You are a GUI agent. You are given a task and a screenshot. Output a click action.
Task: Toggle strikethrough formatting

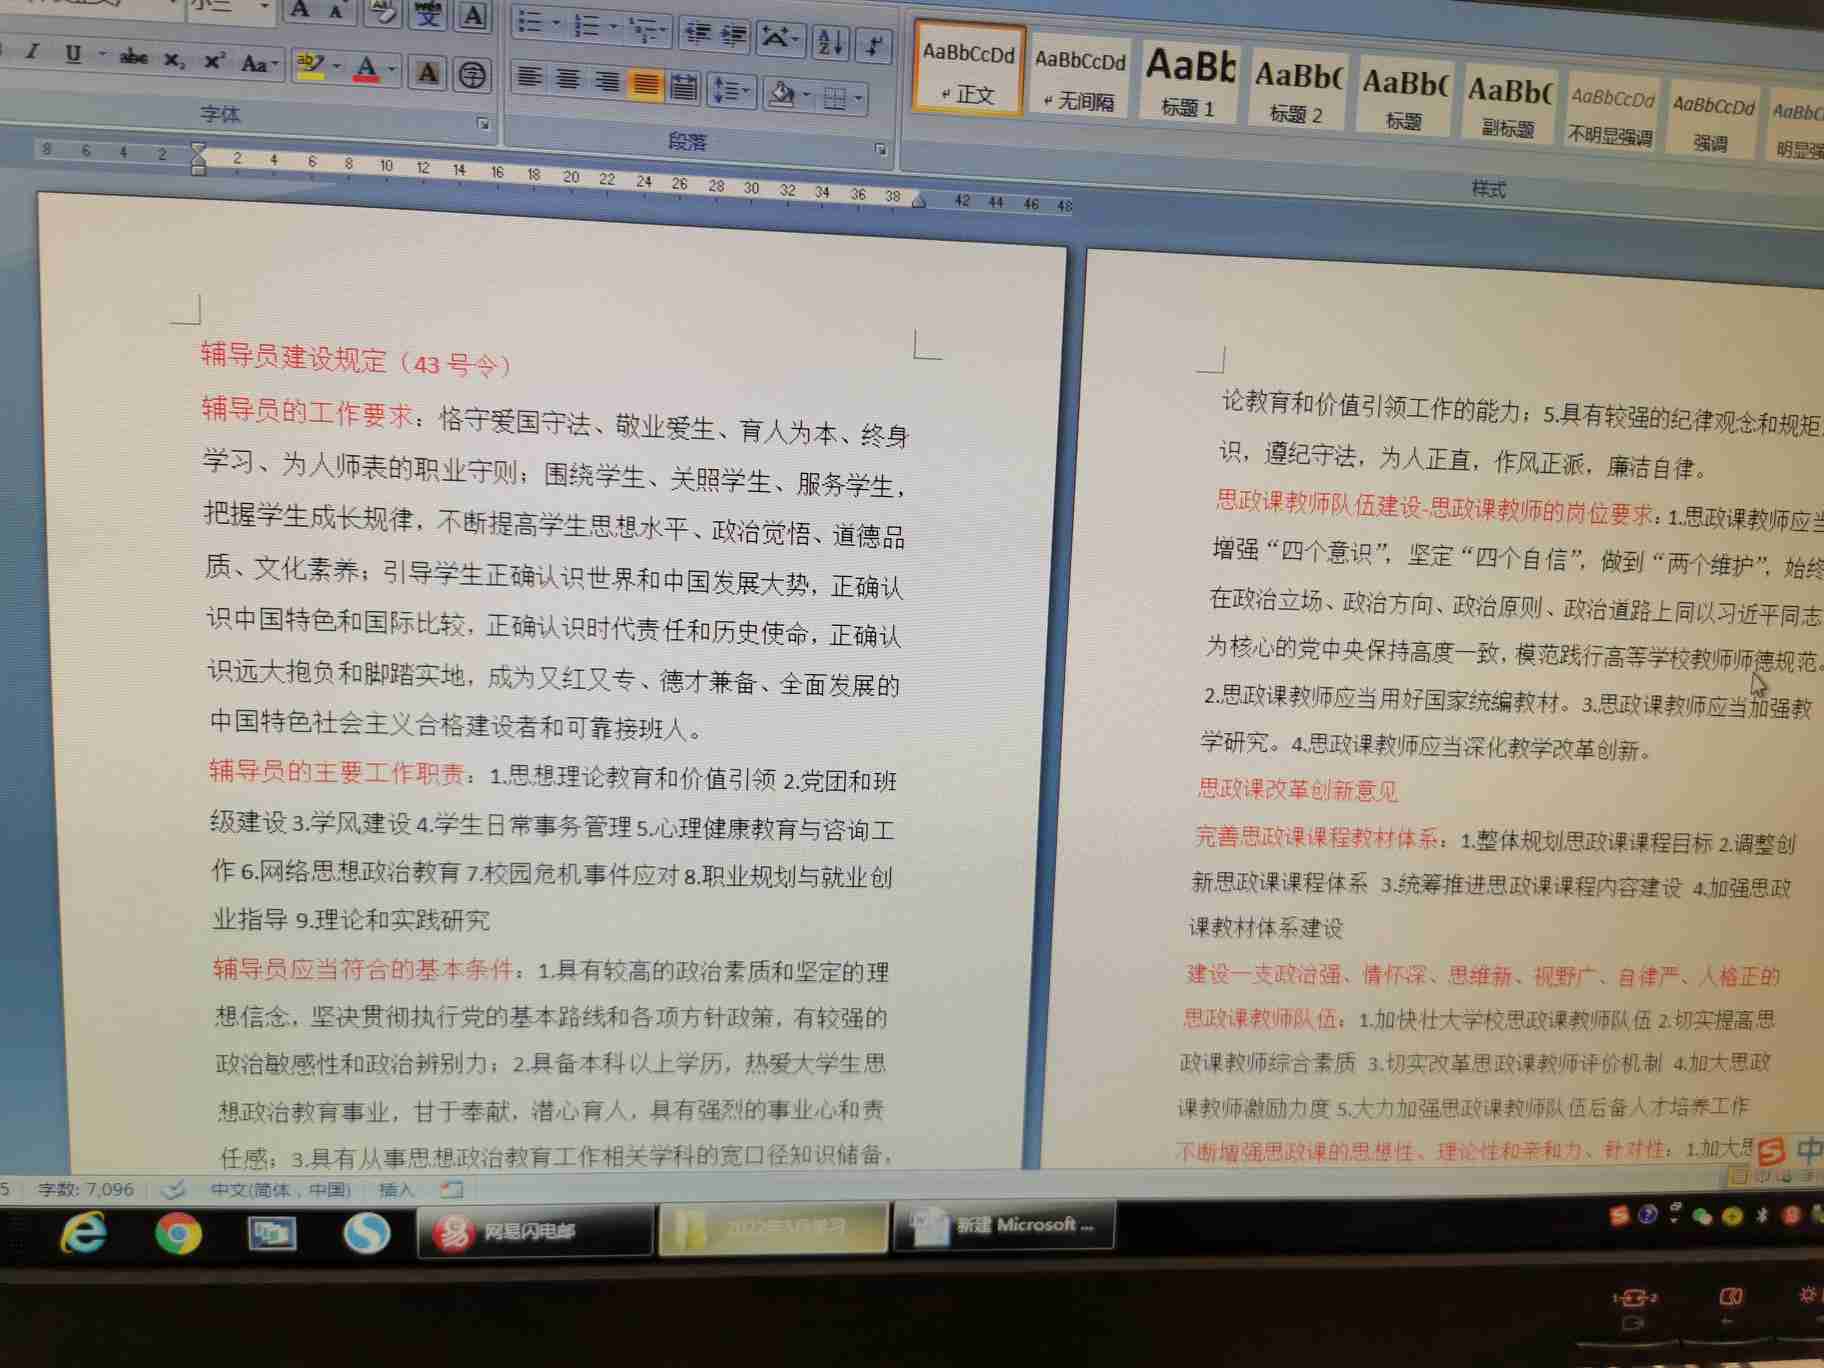134,57
